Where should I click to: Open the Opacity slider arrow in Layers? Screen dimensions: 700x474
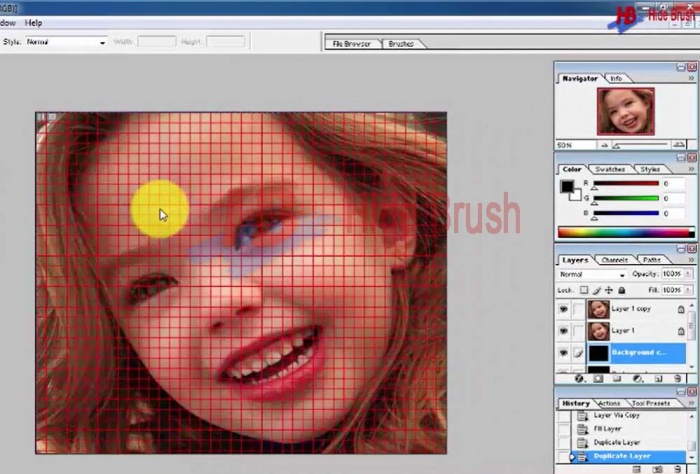tap(688, 274)
